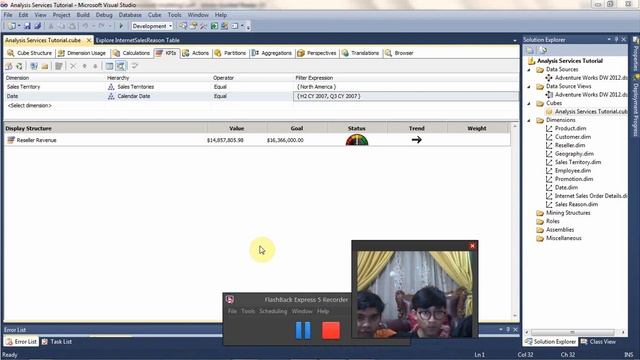The width and height of the screenshot is (640, 360).
Task: Open the Explore InternetSalesReason Table tab
Action: point(138,40)
